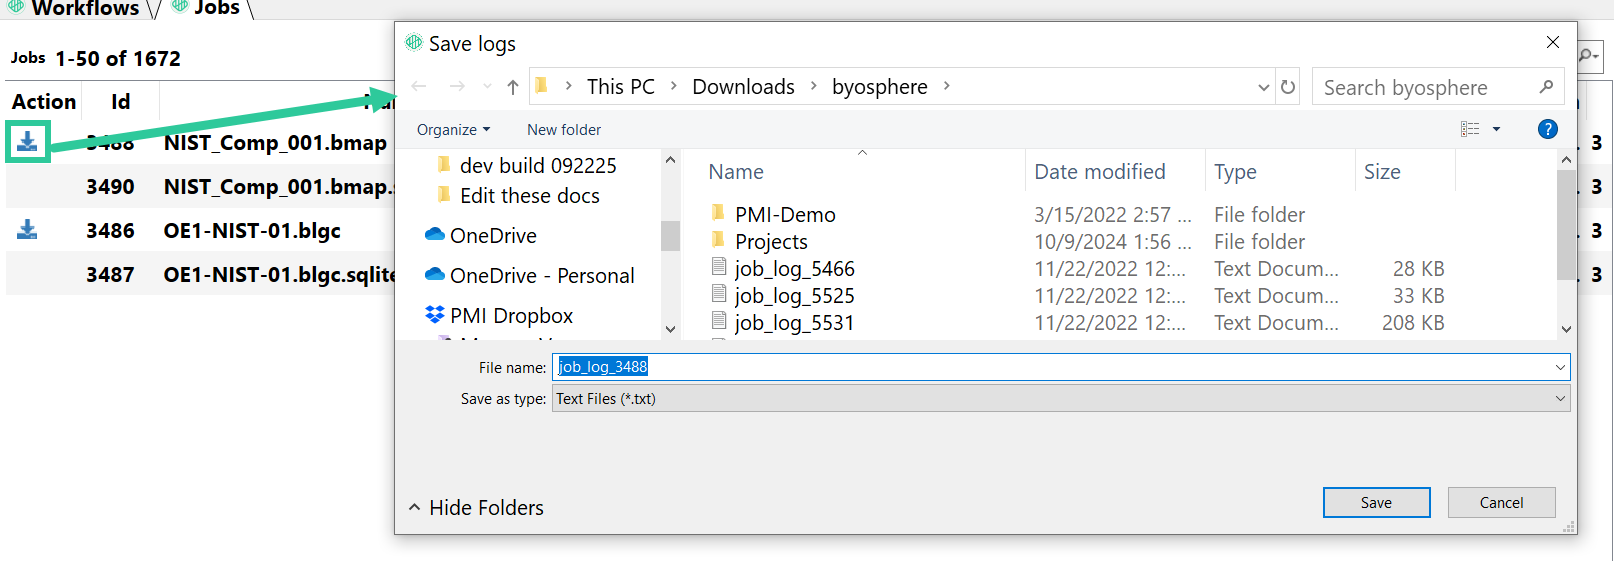The image size is (1614, 561).
Task: Select OneDrive - Personal location
Action: click(529, 275)
